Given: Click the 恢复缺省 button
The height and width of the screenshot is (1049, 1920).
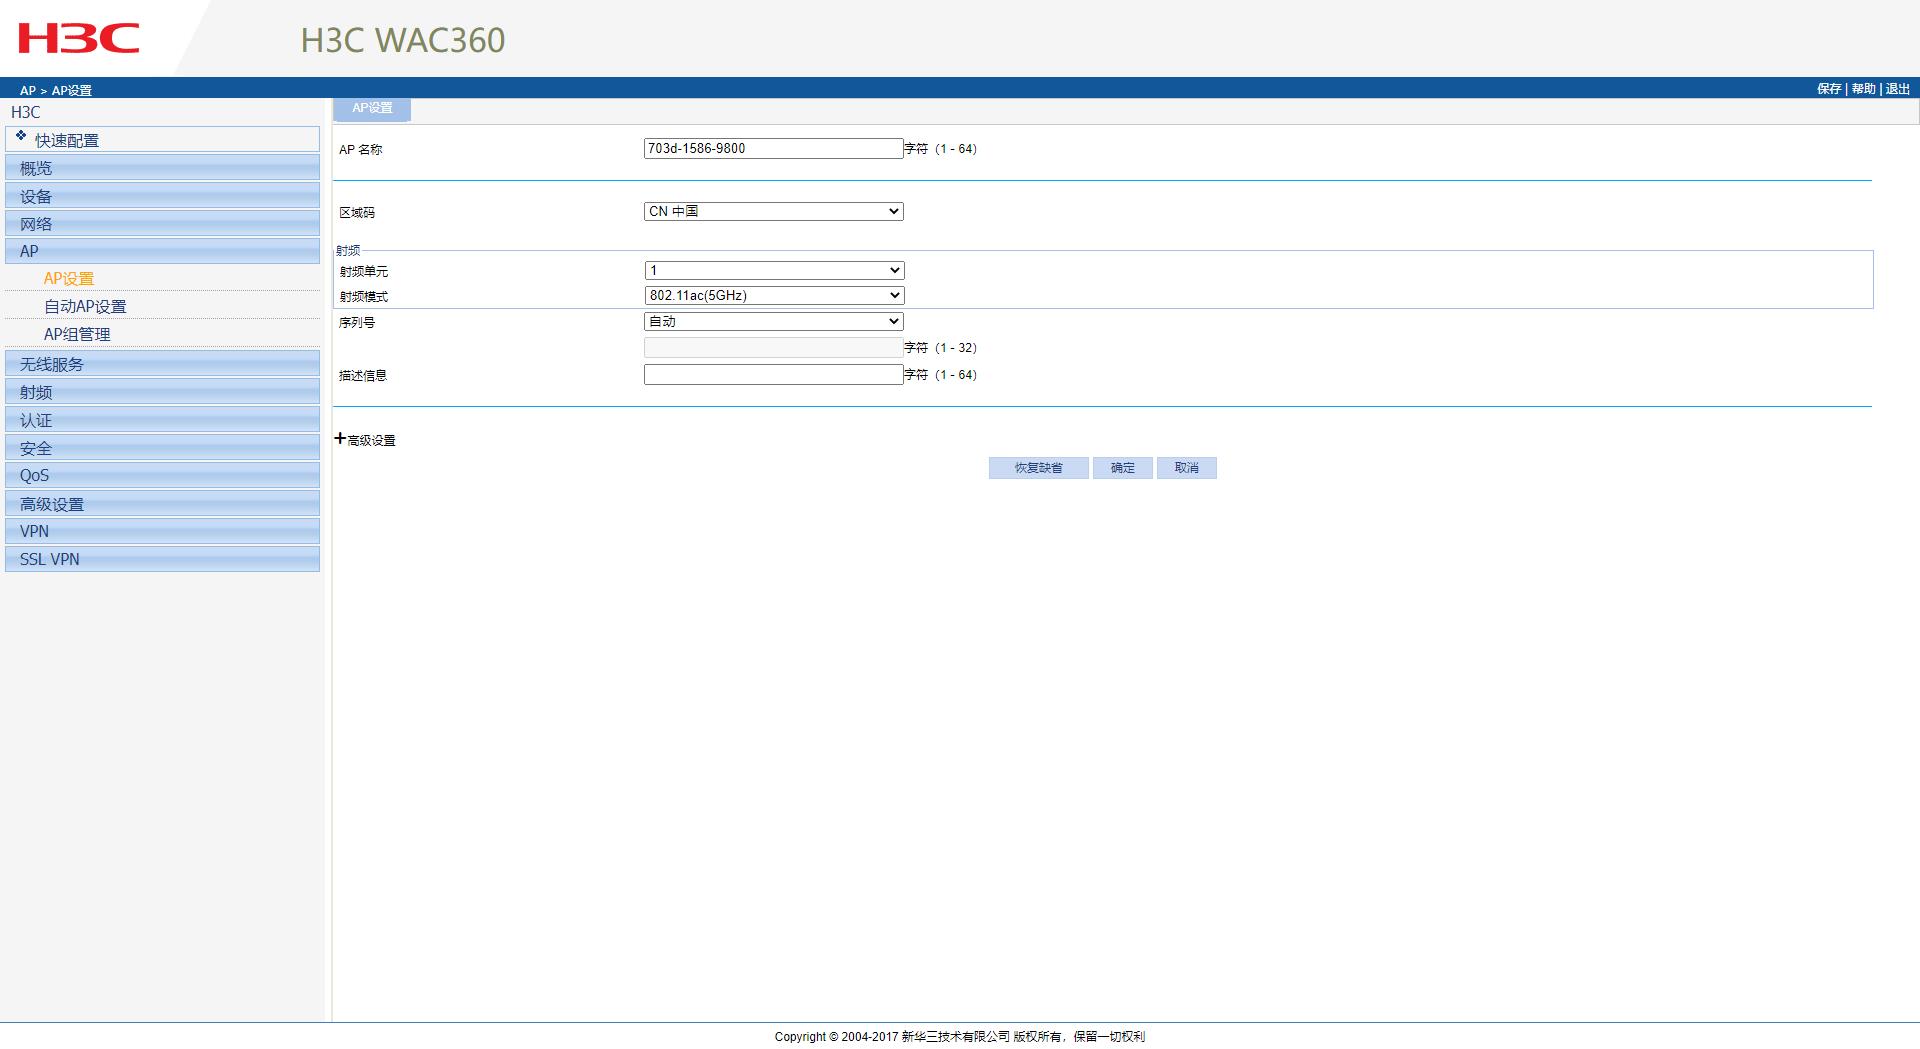Looking at the screenshot, I should coord(1038,468).
